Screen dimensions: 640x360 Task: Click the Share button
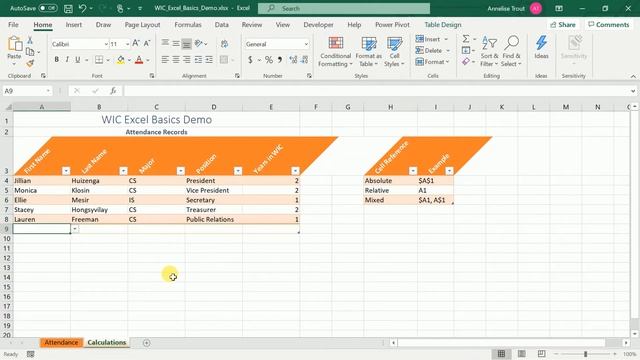(x=563, y=24)
